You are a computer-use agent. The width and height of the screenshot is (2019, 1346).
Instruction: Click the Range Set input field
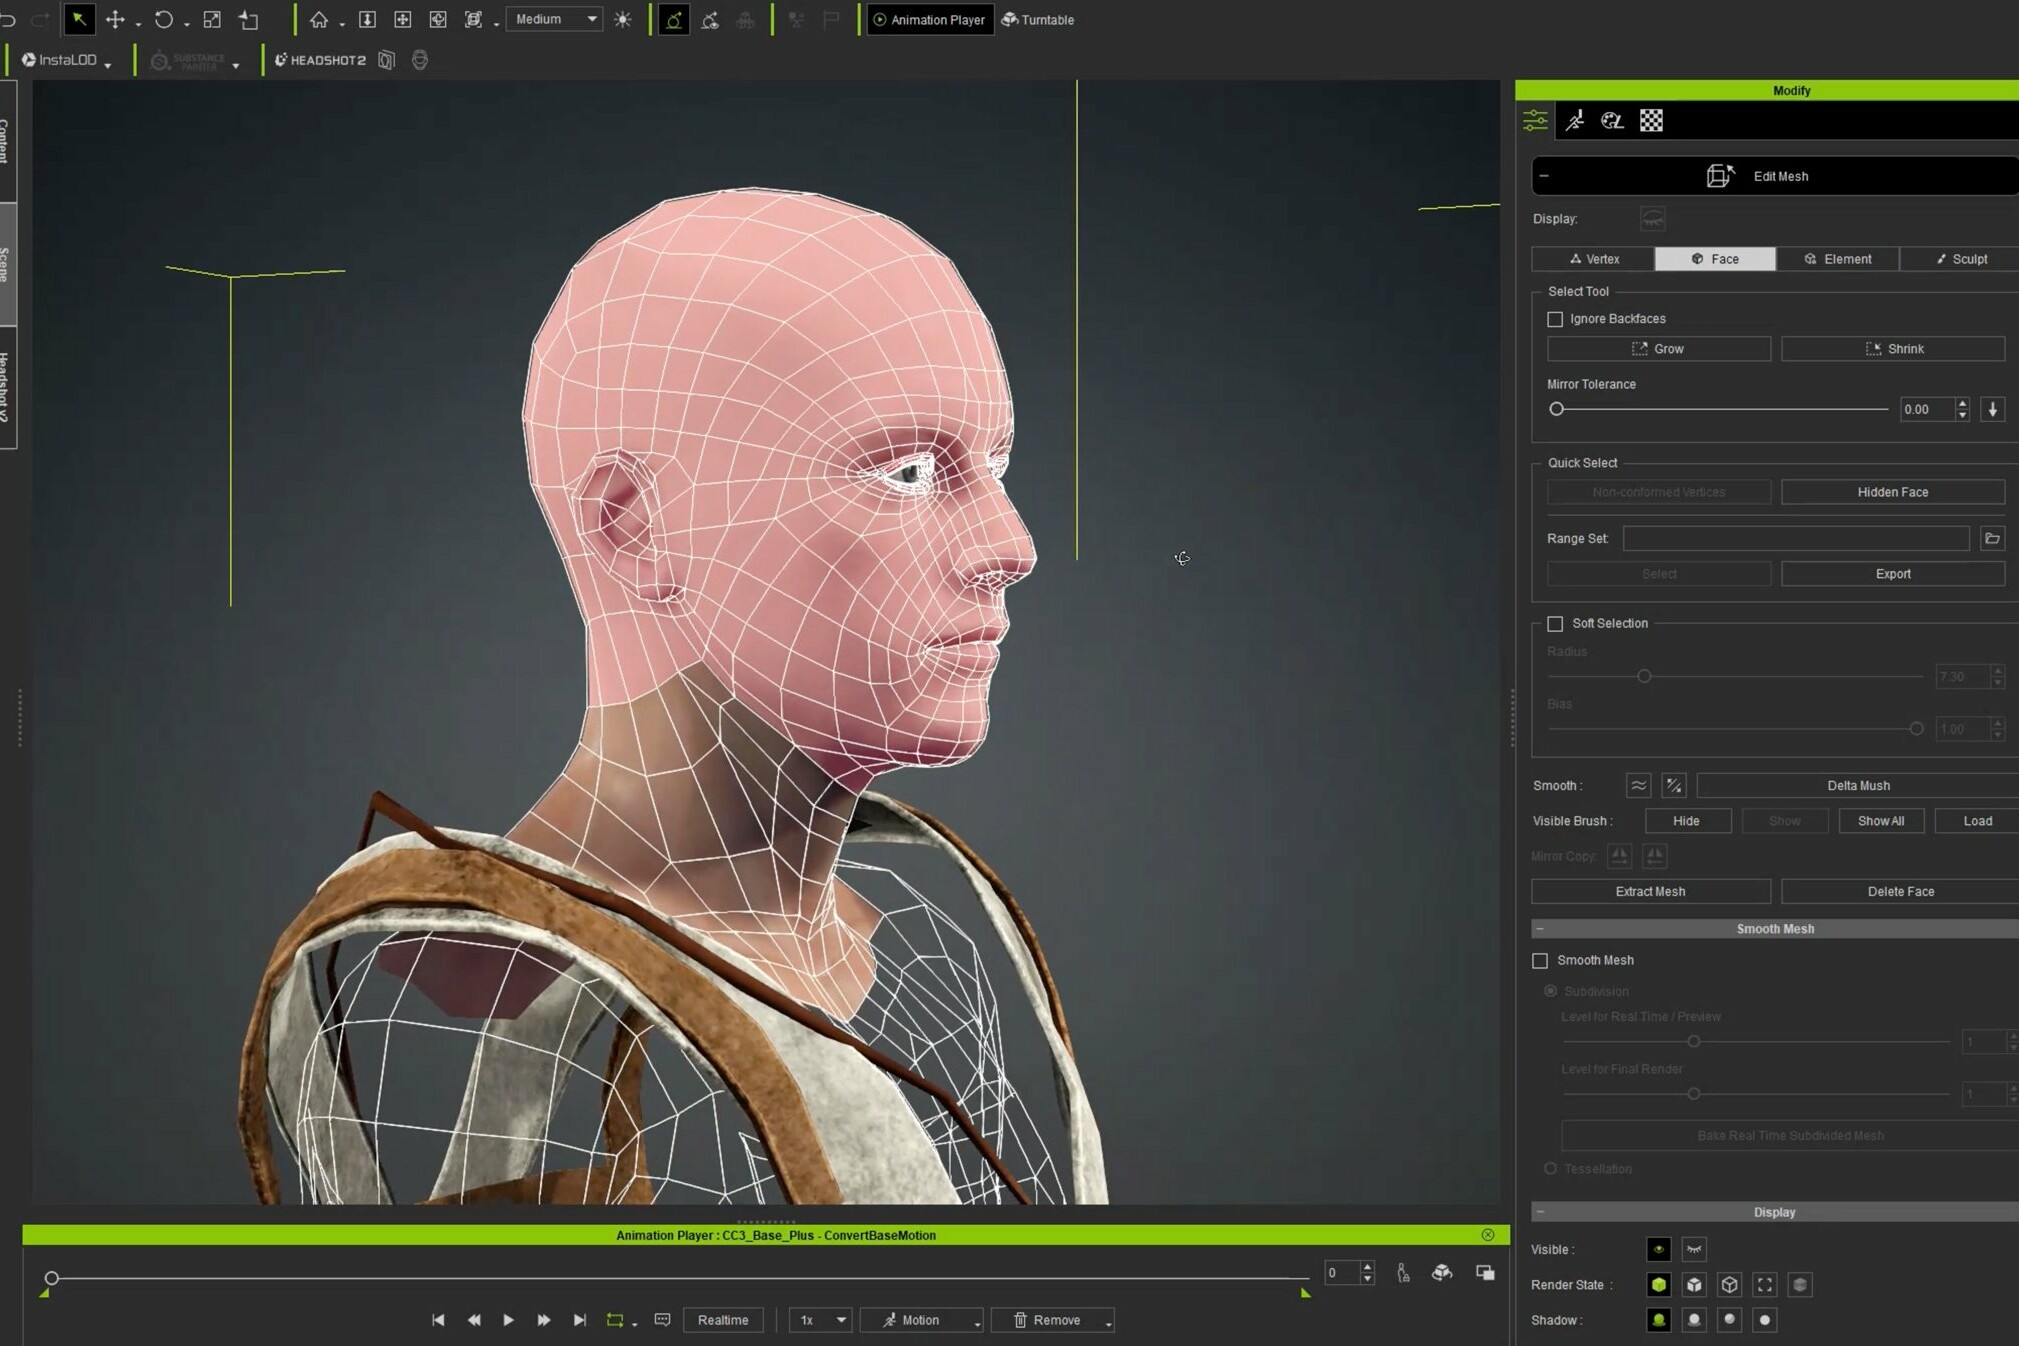(x=1796, y=538)
